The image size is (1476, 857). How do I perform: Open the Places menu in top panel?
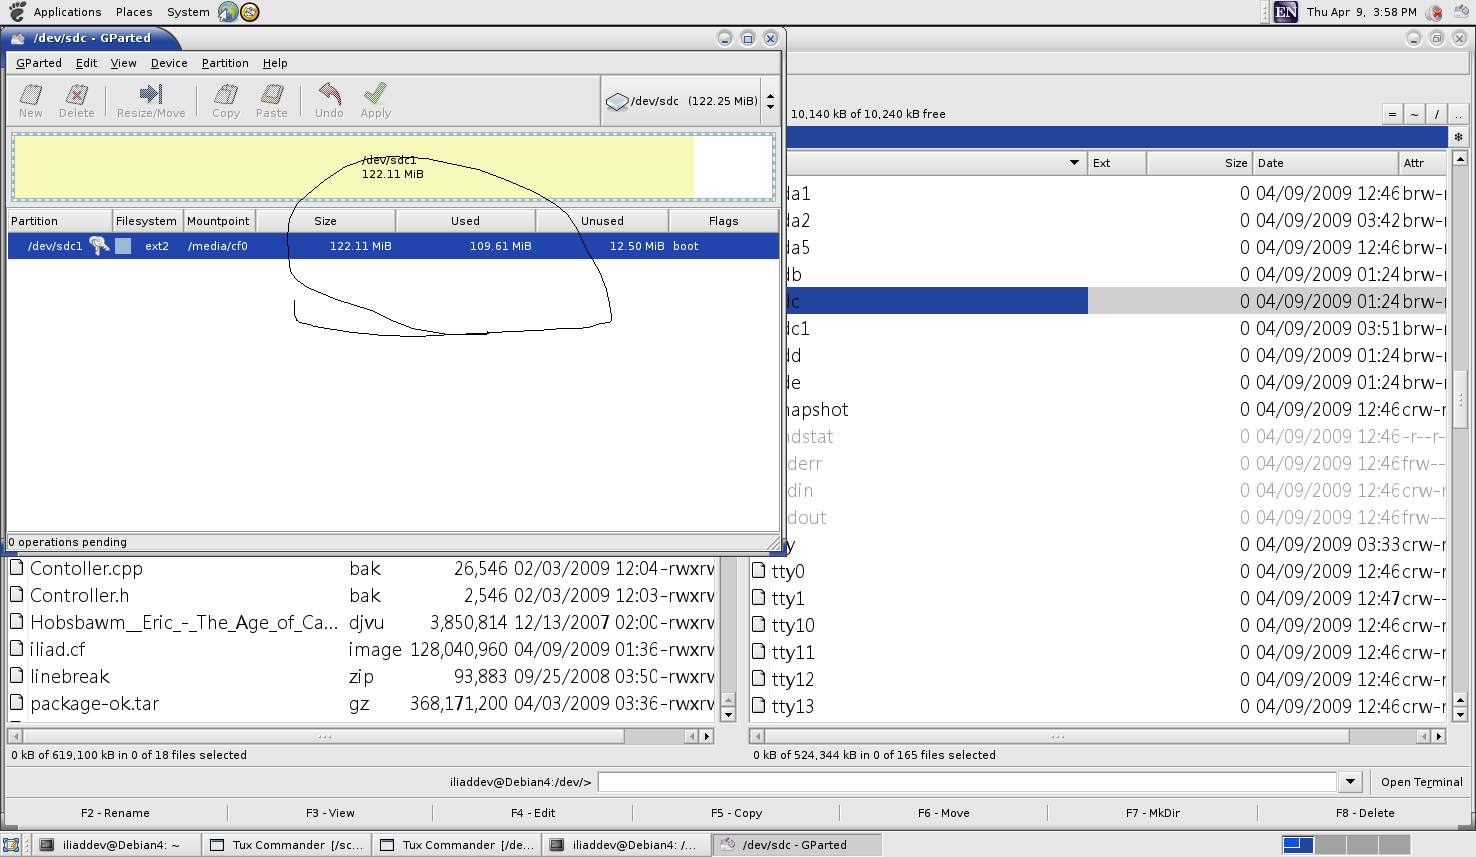point(134,12)
